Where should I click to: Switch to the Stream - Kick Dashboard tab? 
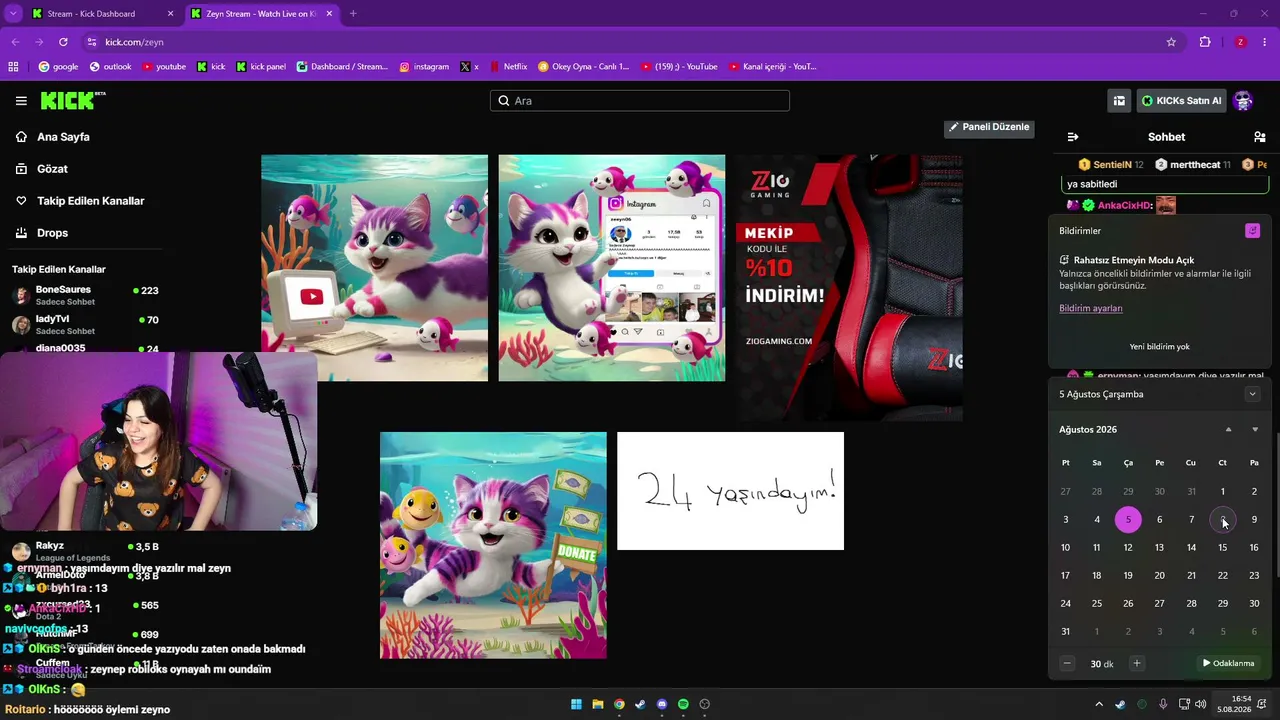104,14
